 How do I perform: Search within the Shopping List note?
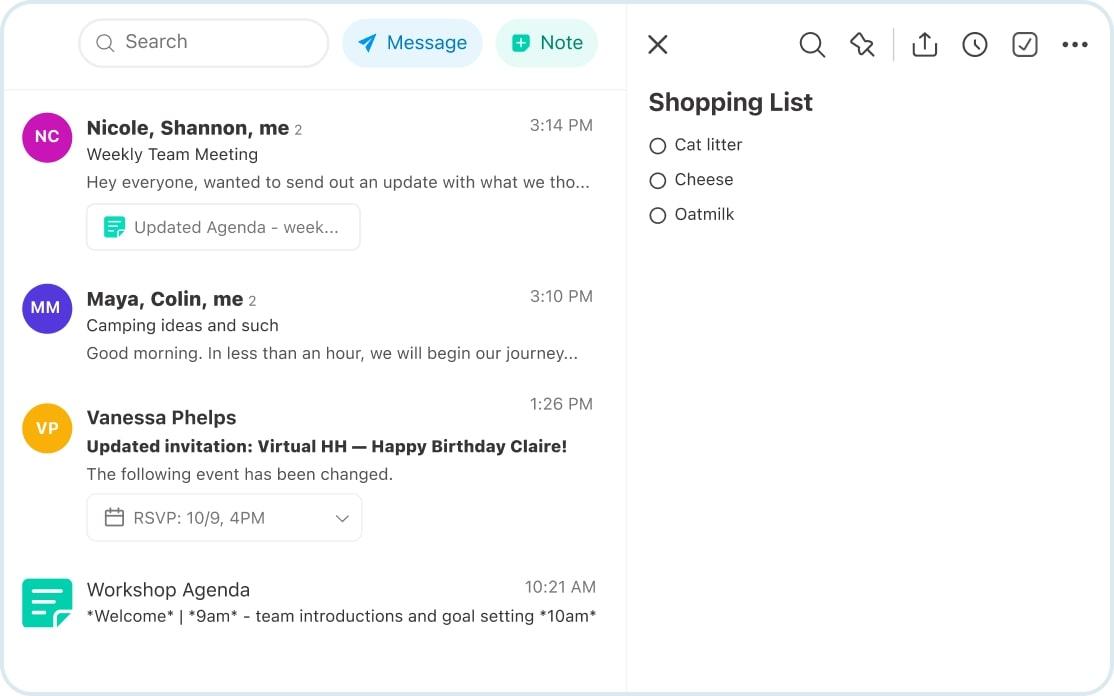click(812, 44)
